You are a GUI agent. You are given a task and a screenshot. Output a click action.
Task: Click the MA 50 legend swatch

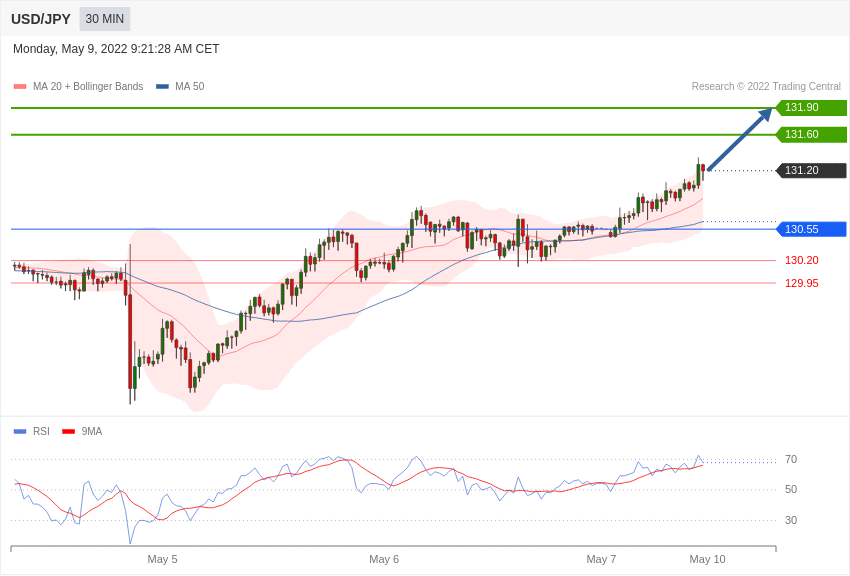pyautogui.click(x=162, y=87)
